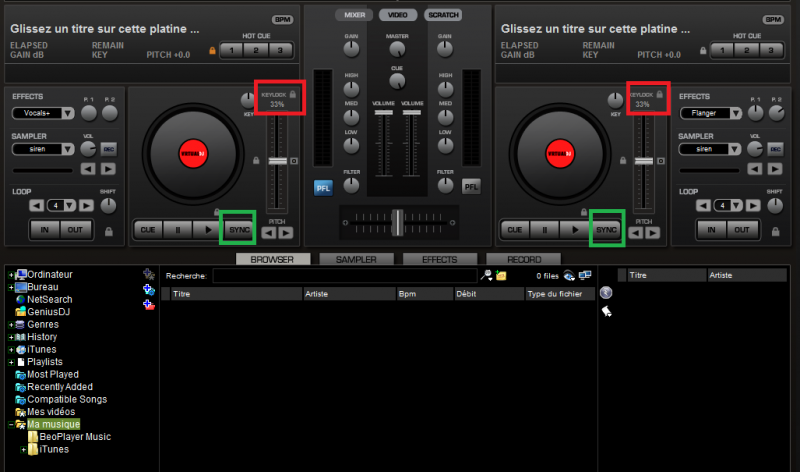
Task: Open the right loop length dropdown
Action: click(736, 206)
